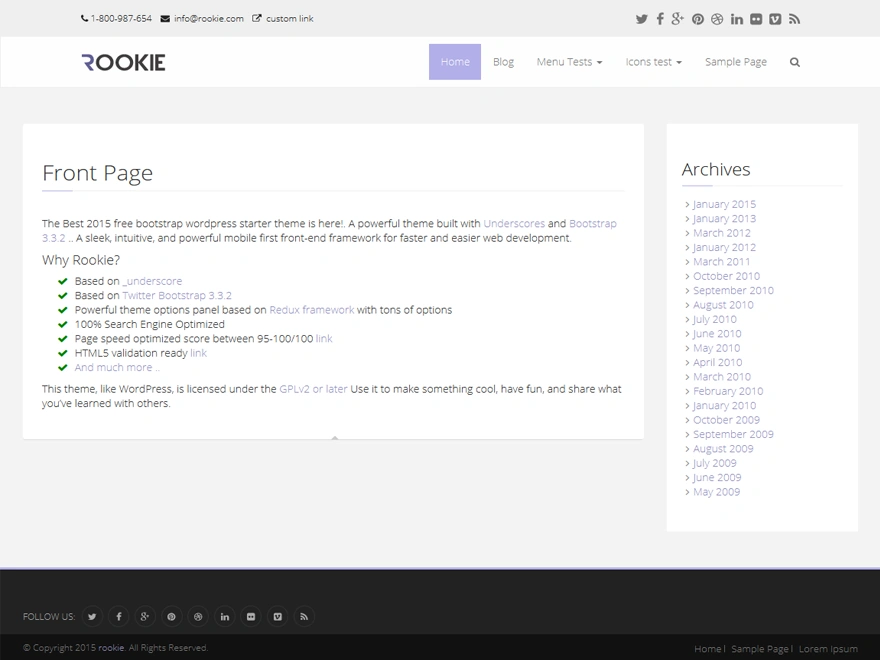Click the footer Google Plus circle icon
The width and height of the screenshot is (880, 660).
point(145,617)
